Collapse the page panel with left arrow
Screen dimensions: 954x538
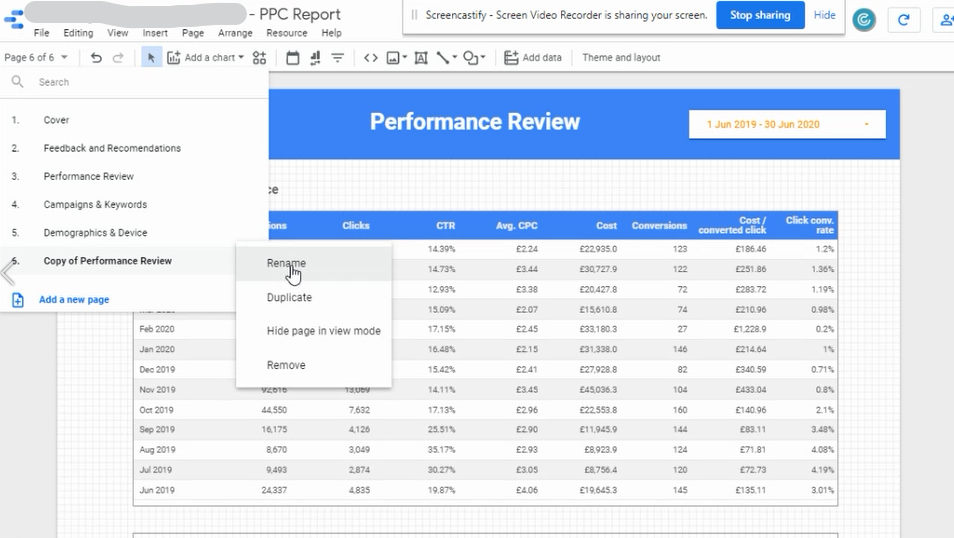point(8,272)
